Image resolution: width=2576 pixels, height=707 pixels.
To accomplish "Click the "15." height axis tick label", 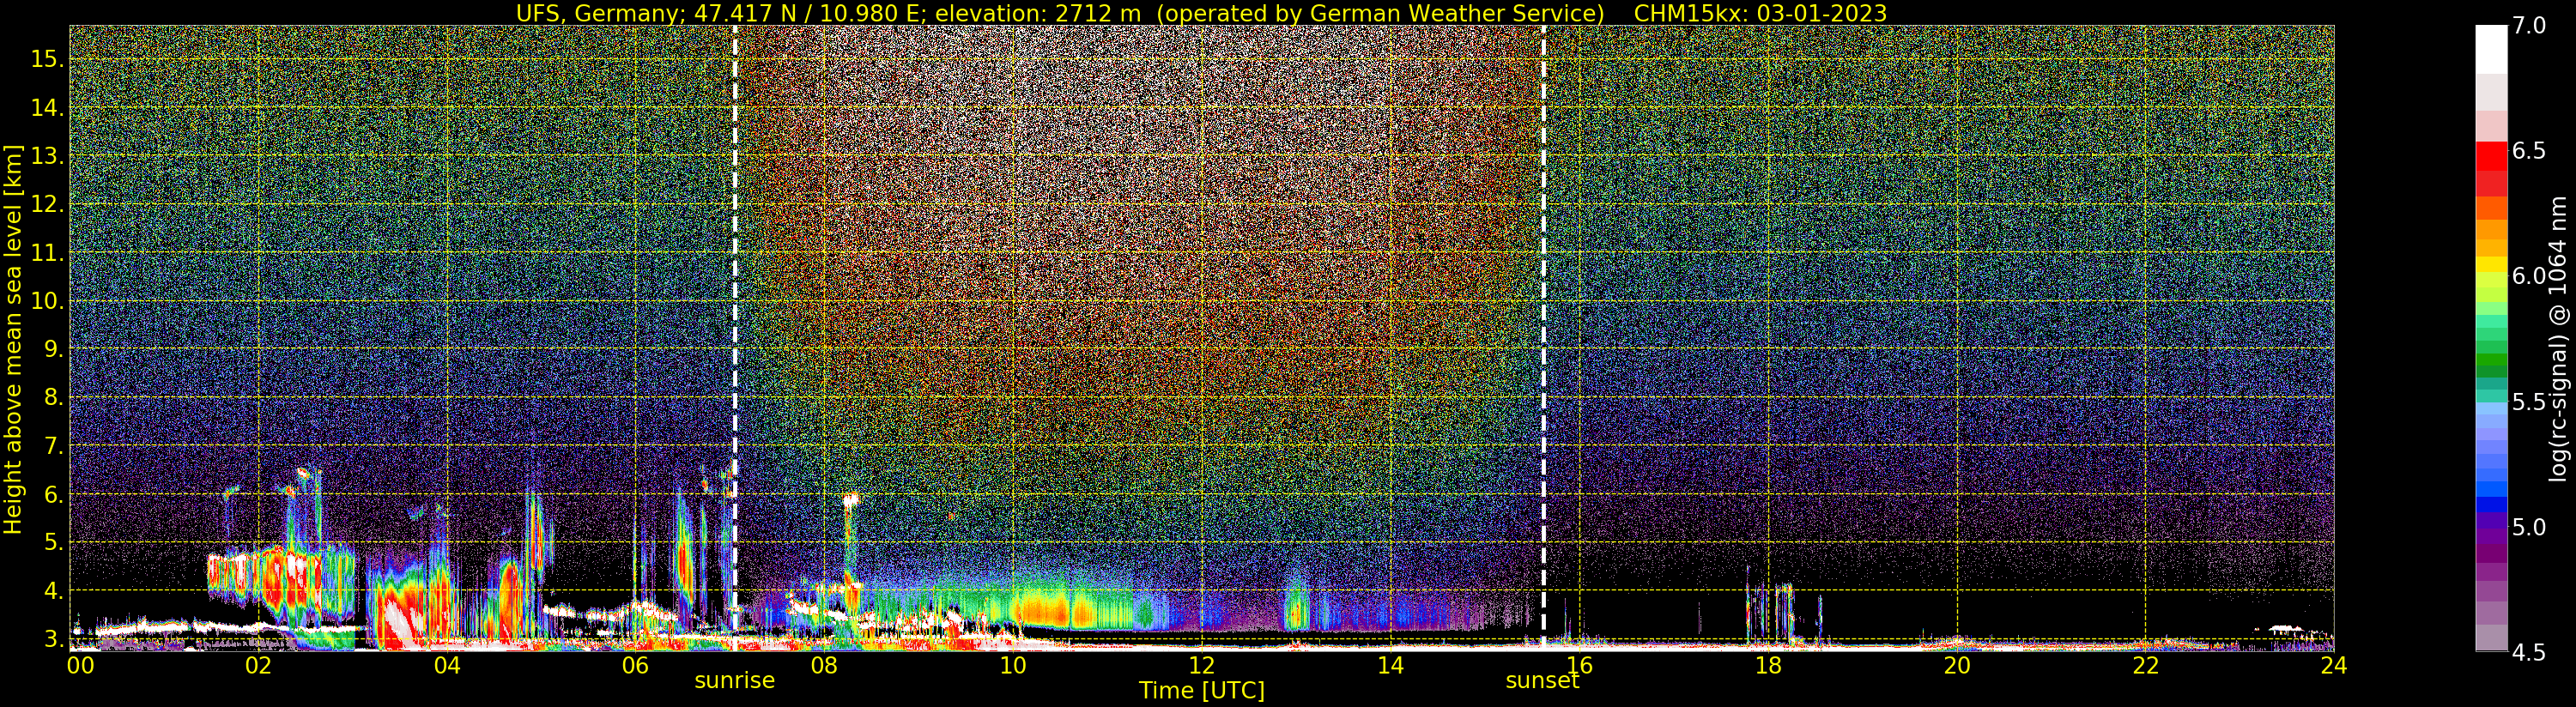I will (x=47, y=59).
